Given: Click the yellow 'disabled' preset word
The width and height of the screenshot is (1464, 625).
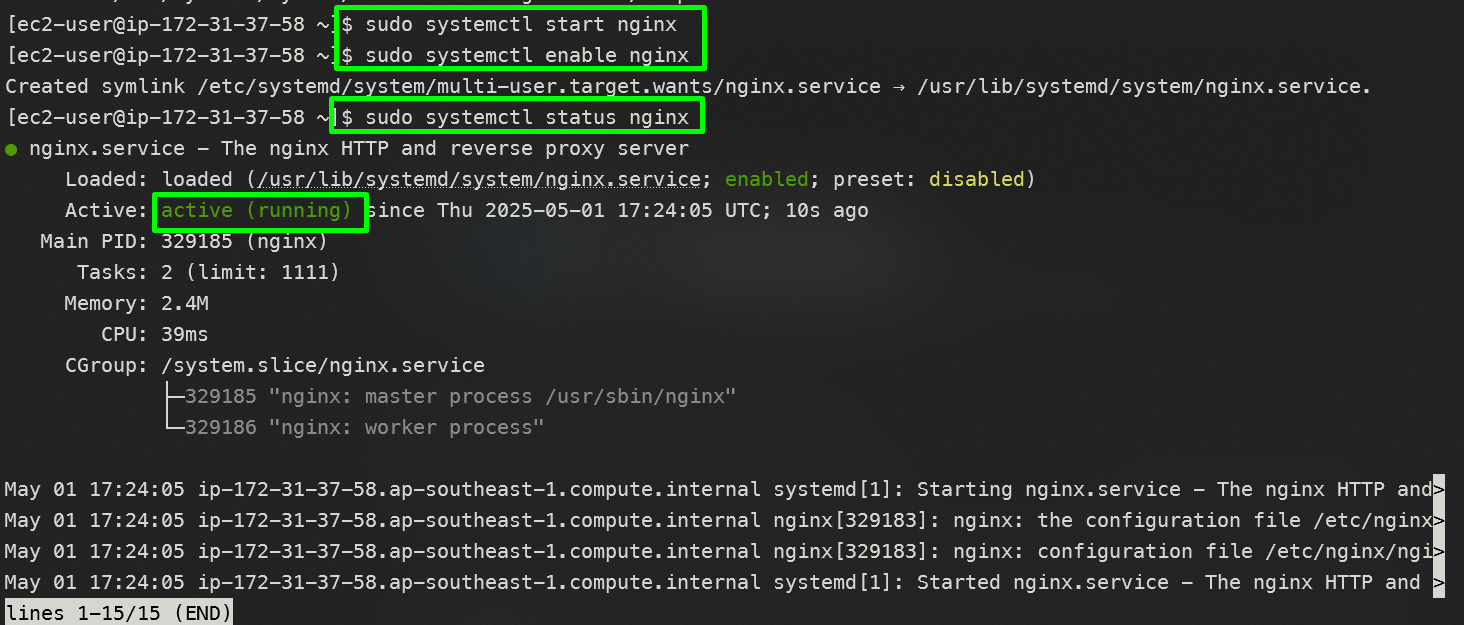Looking at the screenshot, I should pos(977,180).
